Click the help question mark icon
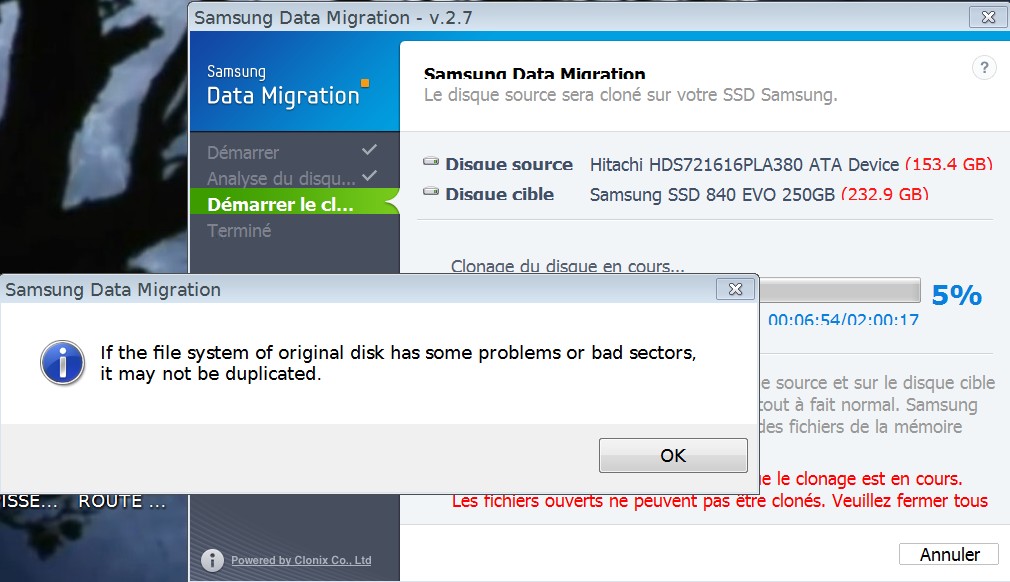The height and width of the screenshot is (582, 1010). tap(984, 68)
